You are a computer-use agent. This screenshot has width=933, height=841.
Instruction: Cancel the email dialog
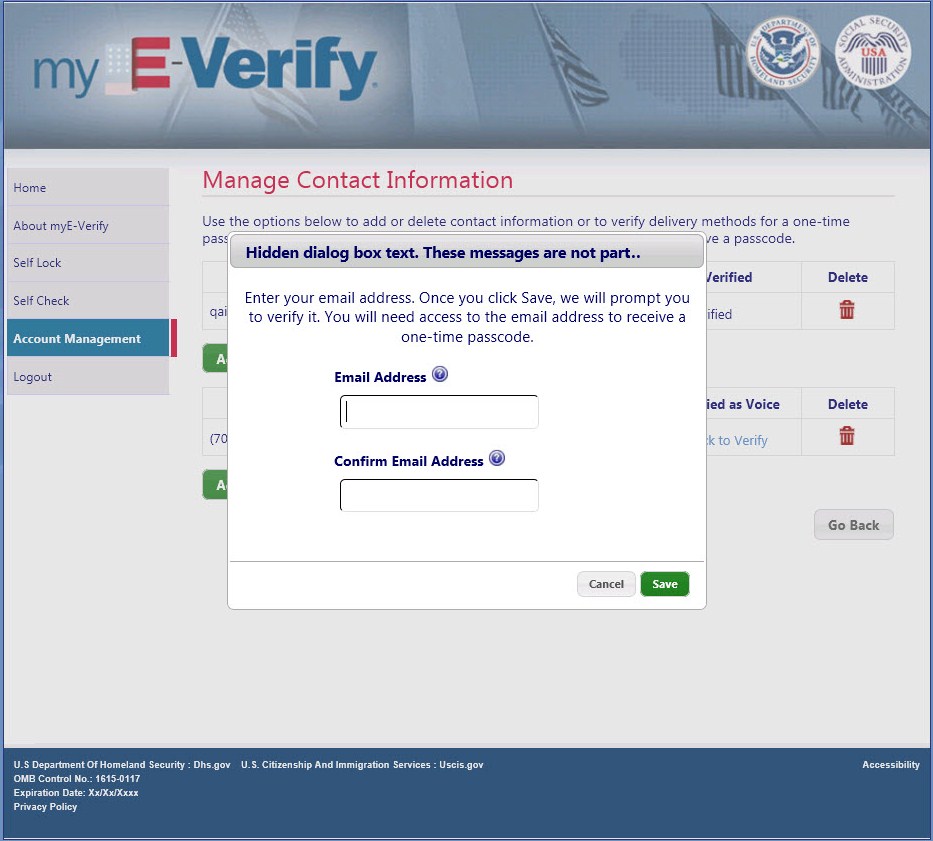click(606, 584)
